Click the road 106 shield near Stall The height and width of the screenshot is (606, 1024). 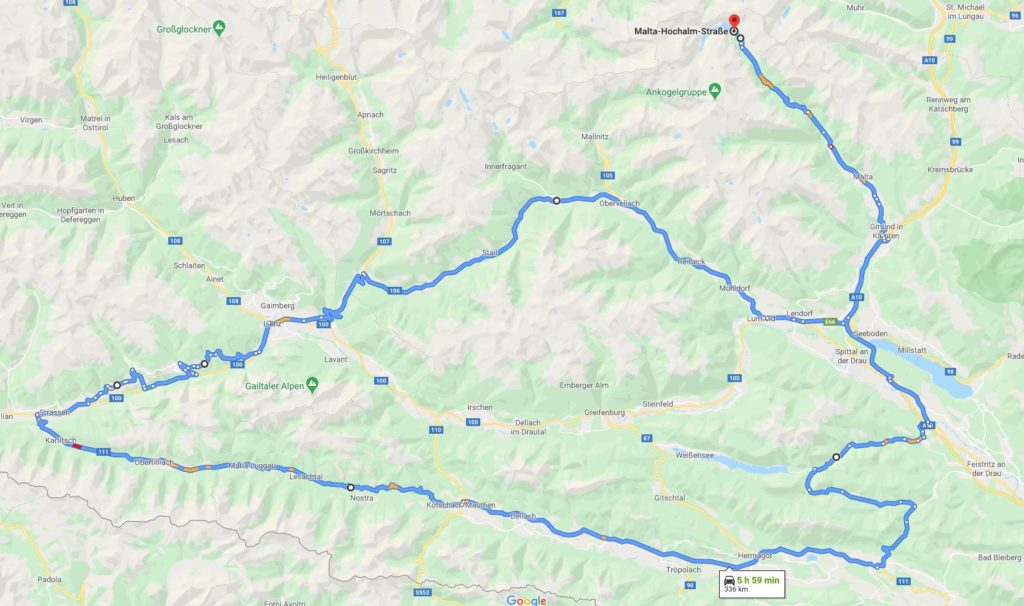pos(394,291)
